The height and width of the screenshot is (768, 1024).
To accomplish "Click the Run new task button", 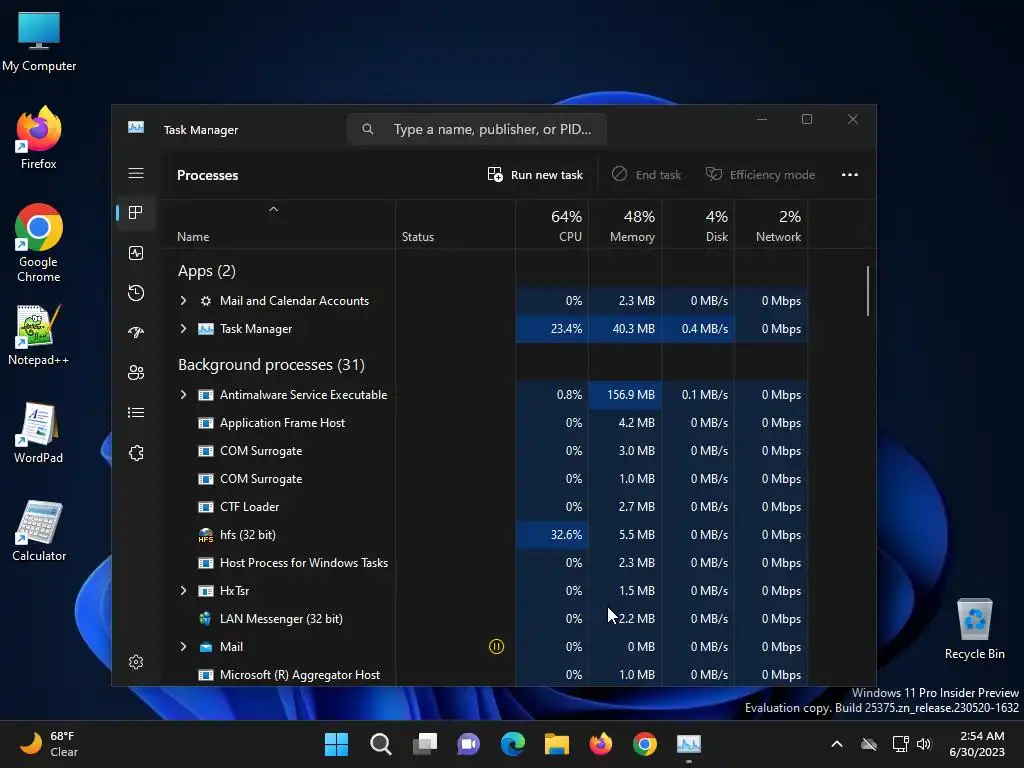I will point(536,174).
